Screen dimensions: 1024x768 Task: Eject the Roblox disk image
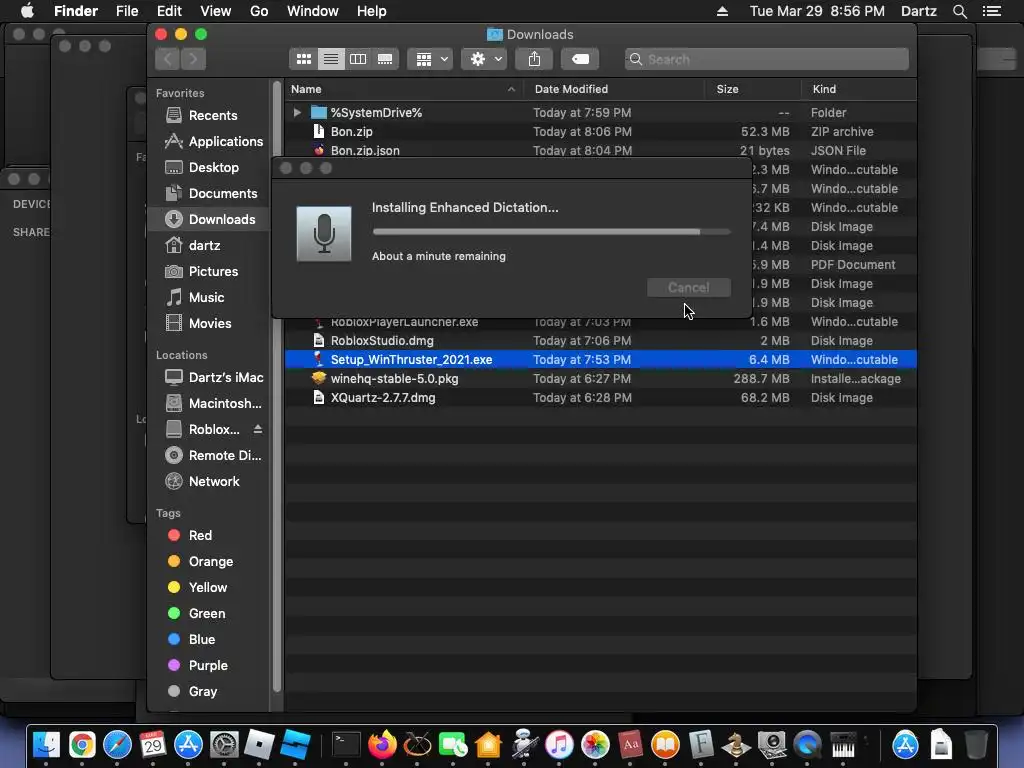258,430
